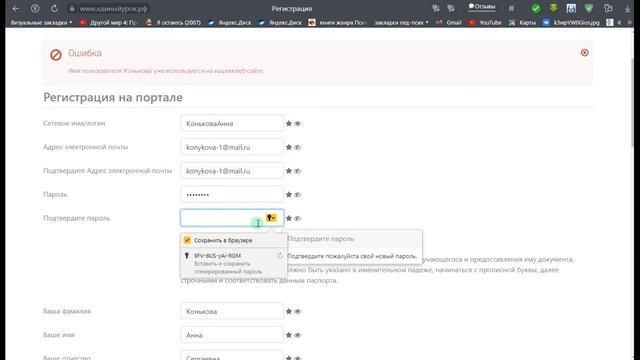
Task: Regenerate the suggested password with circular arrow
Action: click(x=280, y=256)
